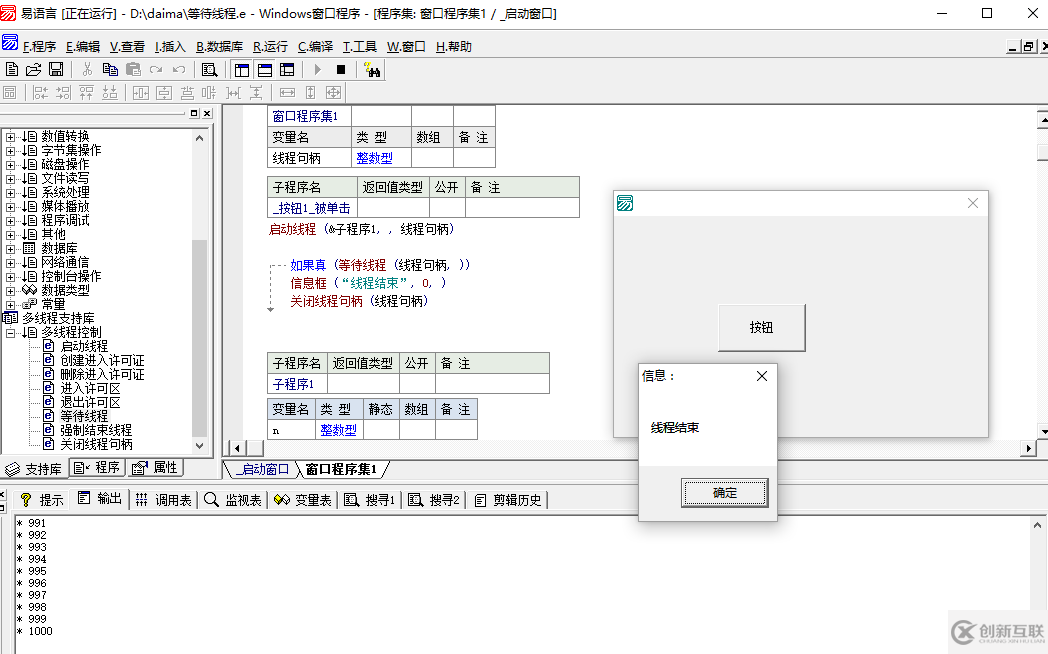Click the 确定 button in the message box
This screenshot has width=1048, height=654.
click(725, 493)
